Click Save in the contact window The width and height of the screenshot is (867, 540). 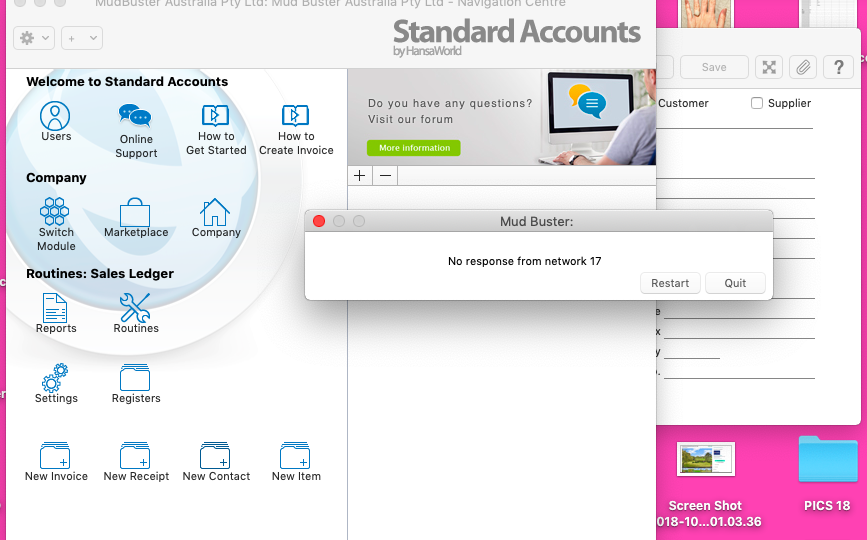click(714, 67)
